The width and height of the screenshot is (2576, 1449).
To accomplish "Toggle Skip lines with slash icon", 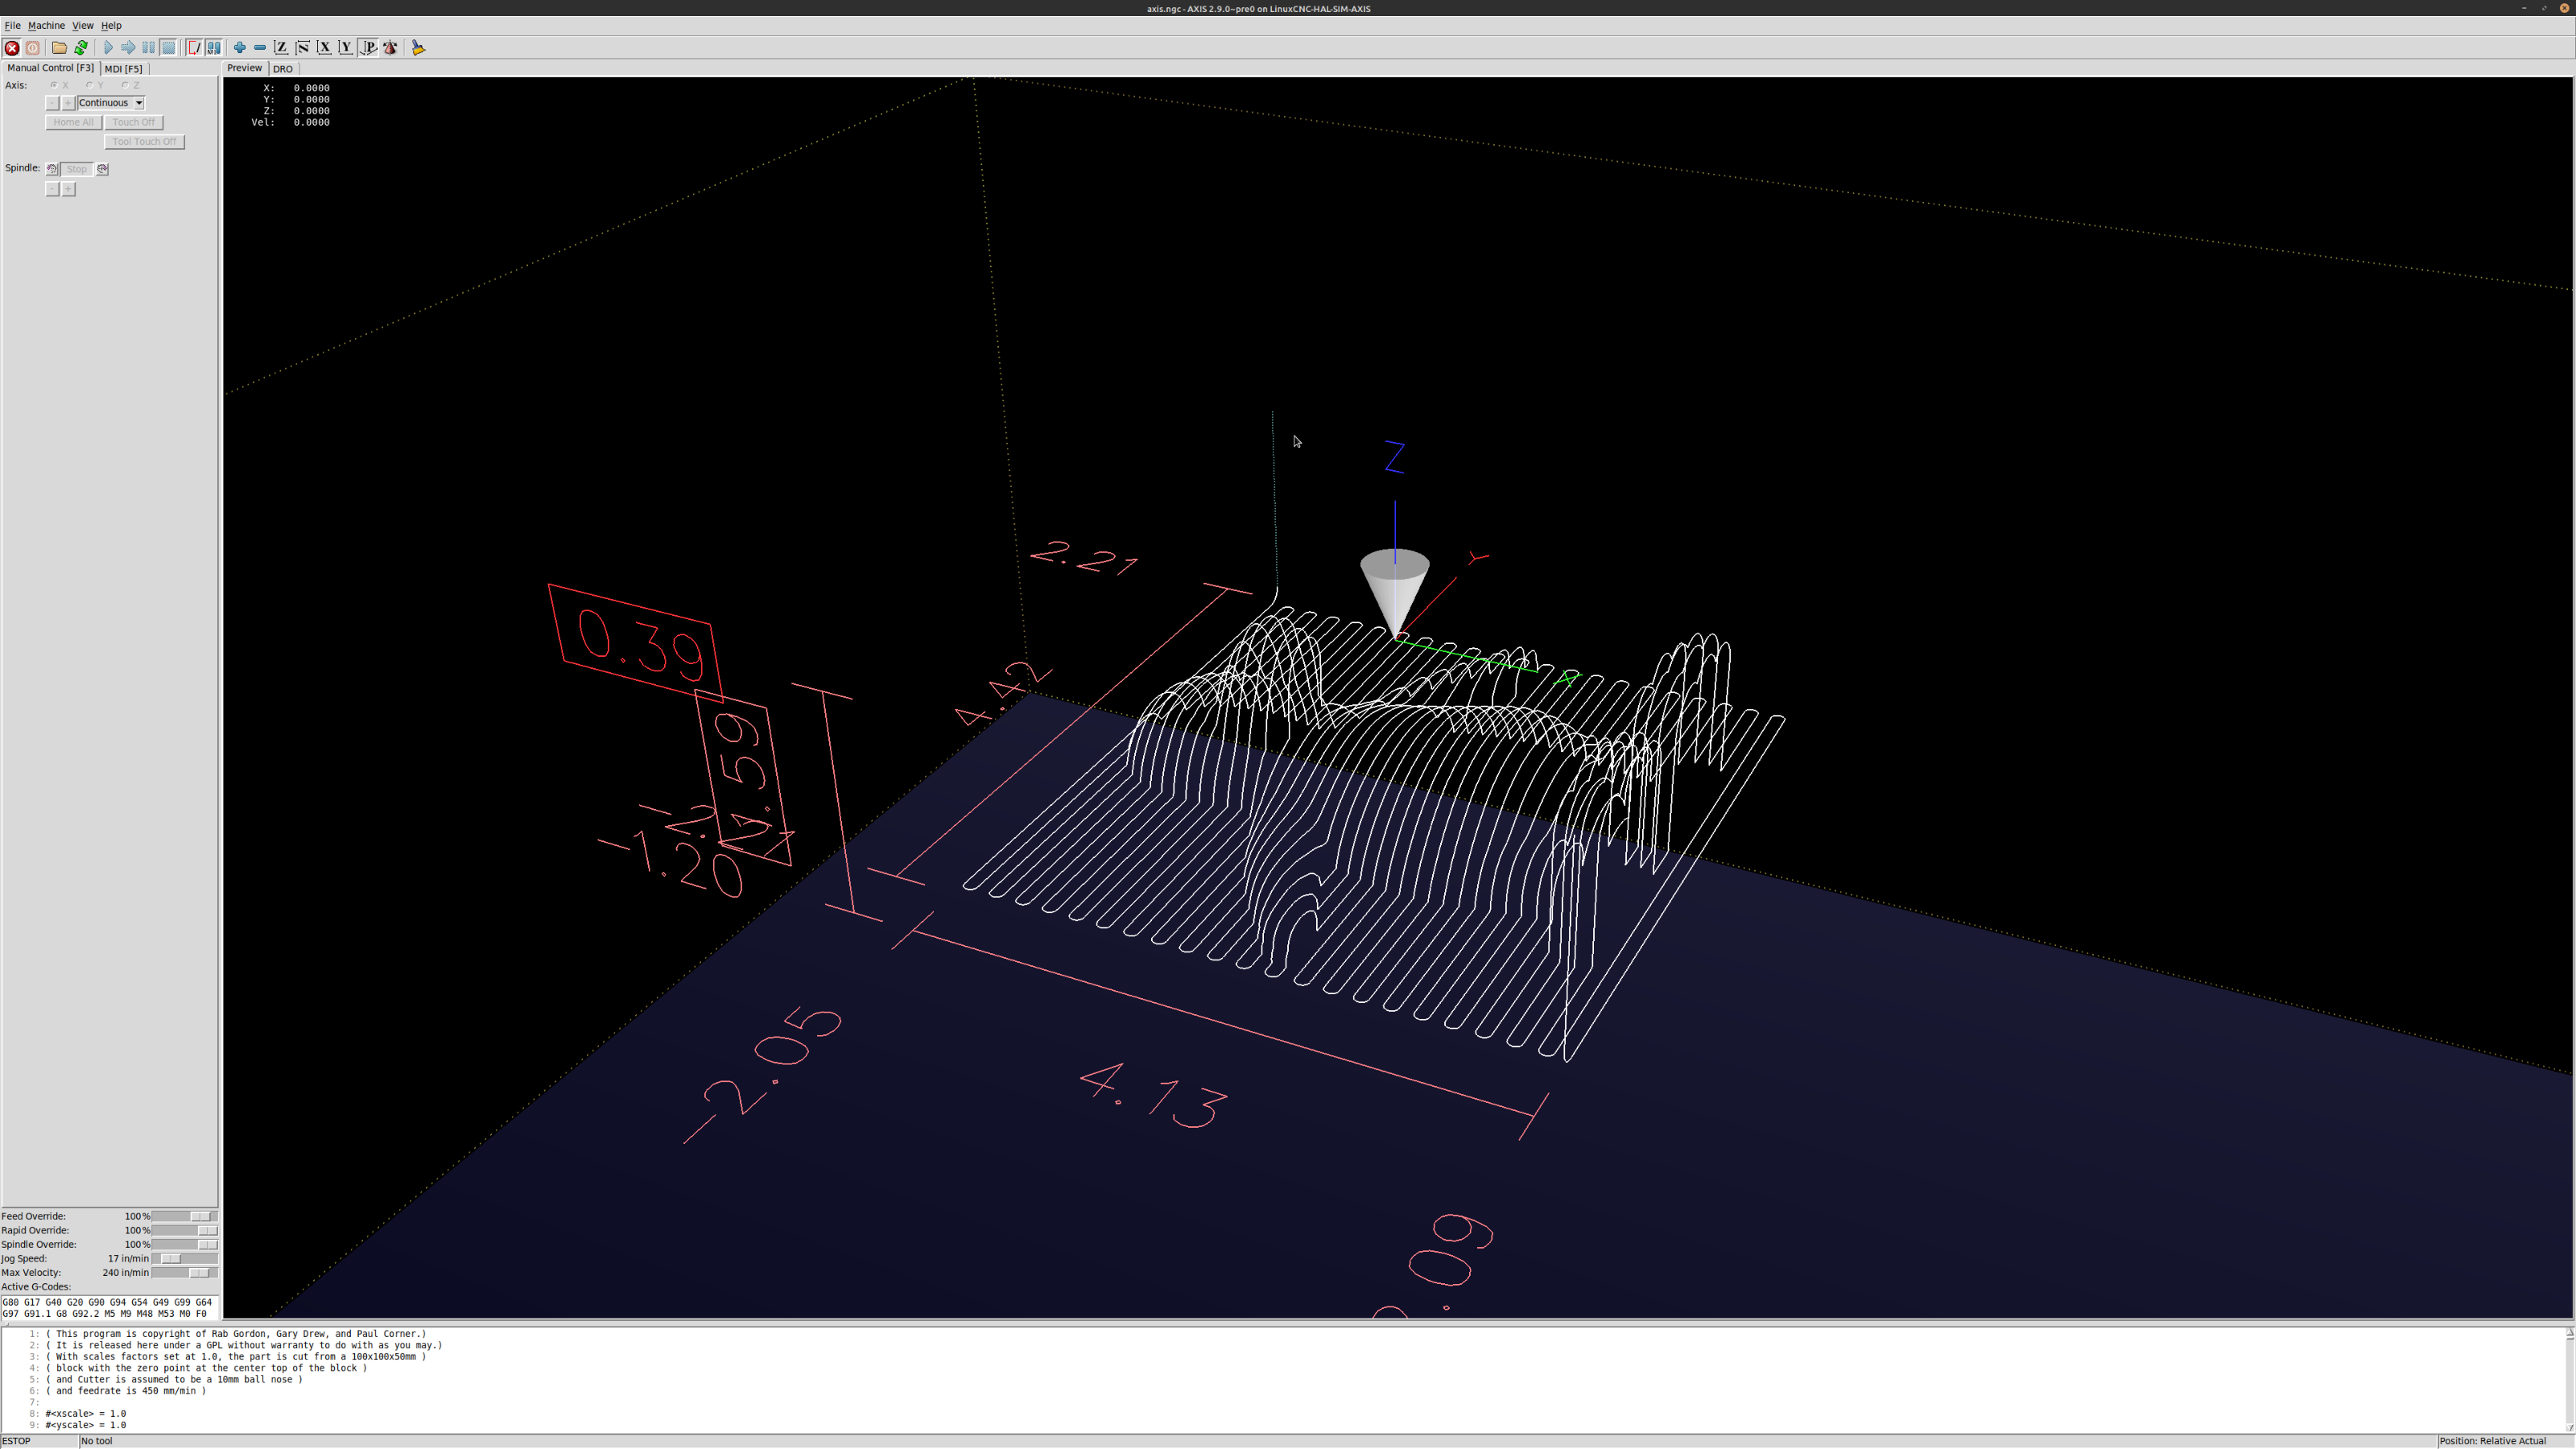I will [194, 47].
